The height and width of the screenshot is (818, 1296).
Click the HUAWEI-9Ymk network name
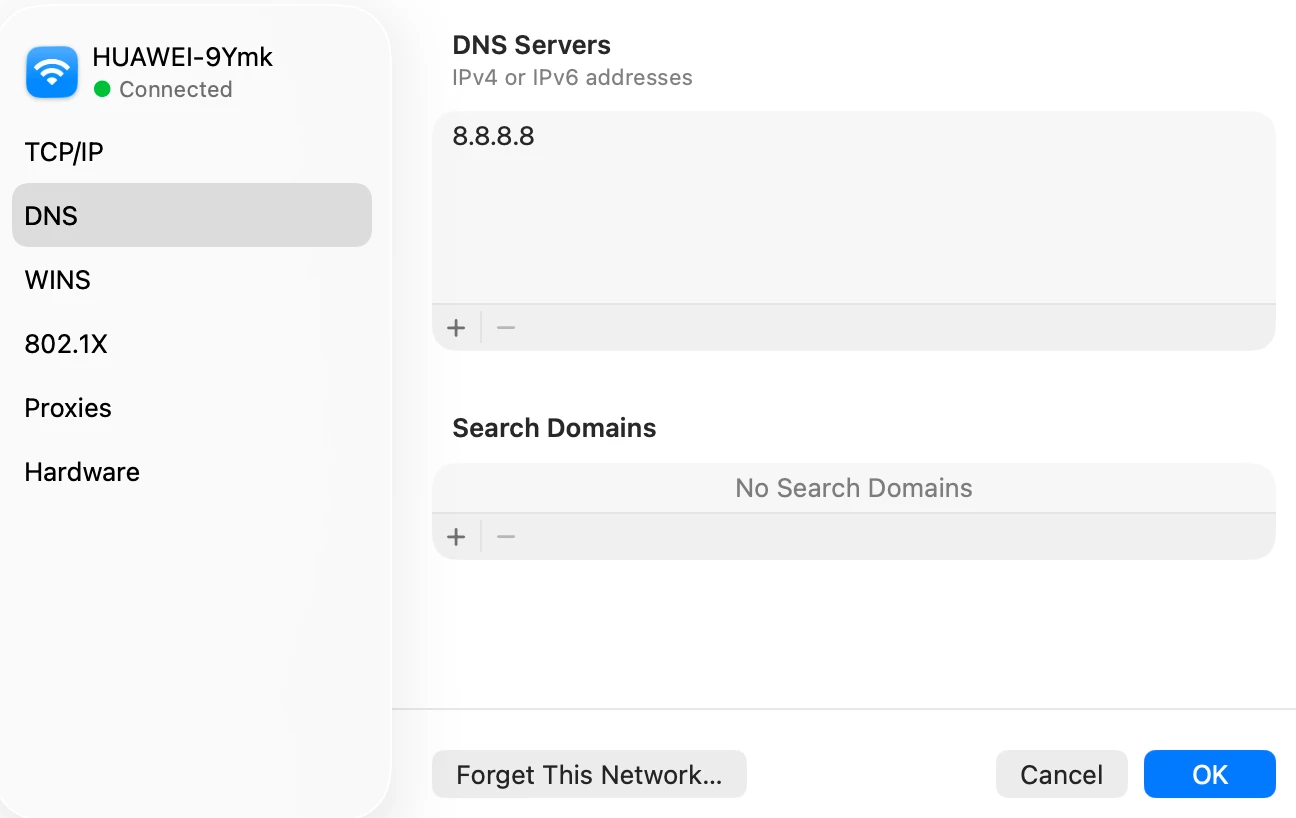[182, 57]
